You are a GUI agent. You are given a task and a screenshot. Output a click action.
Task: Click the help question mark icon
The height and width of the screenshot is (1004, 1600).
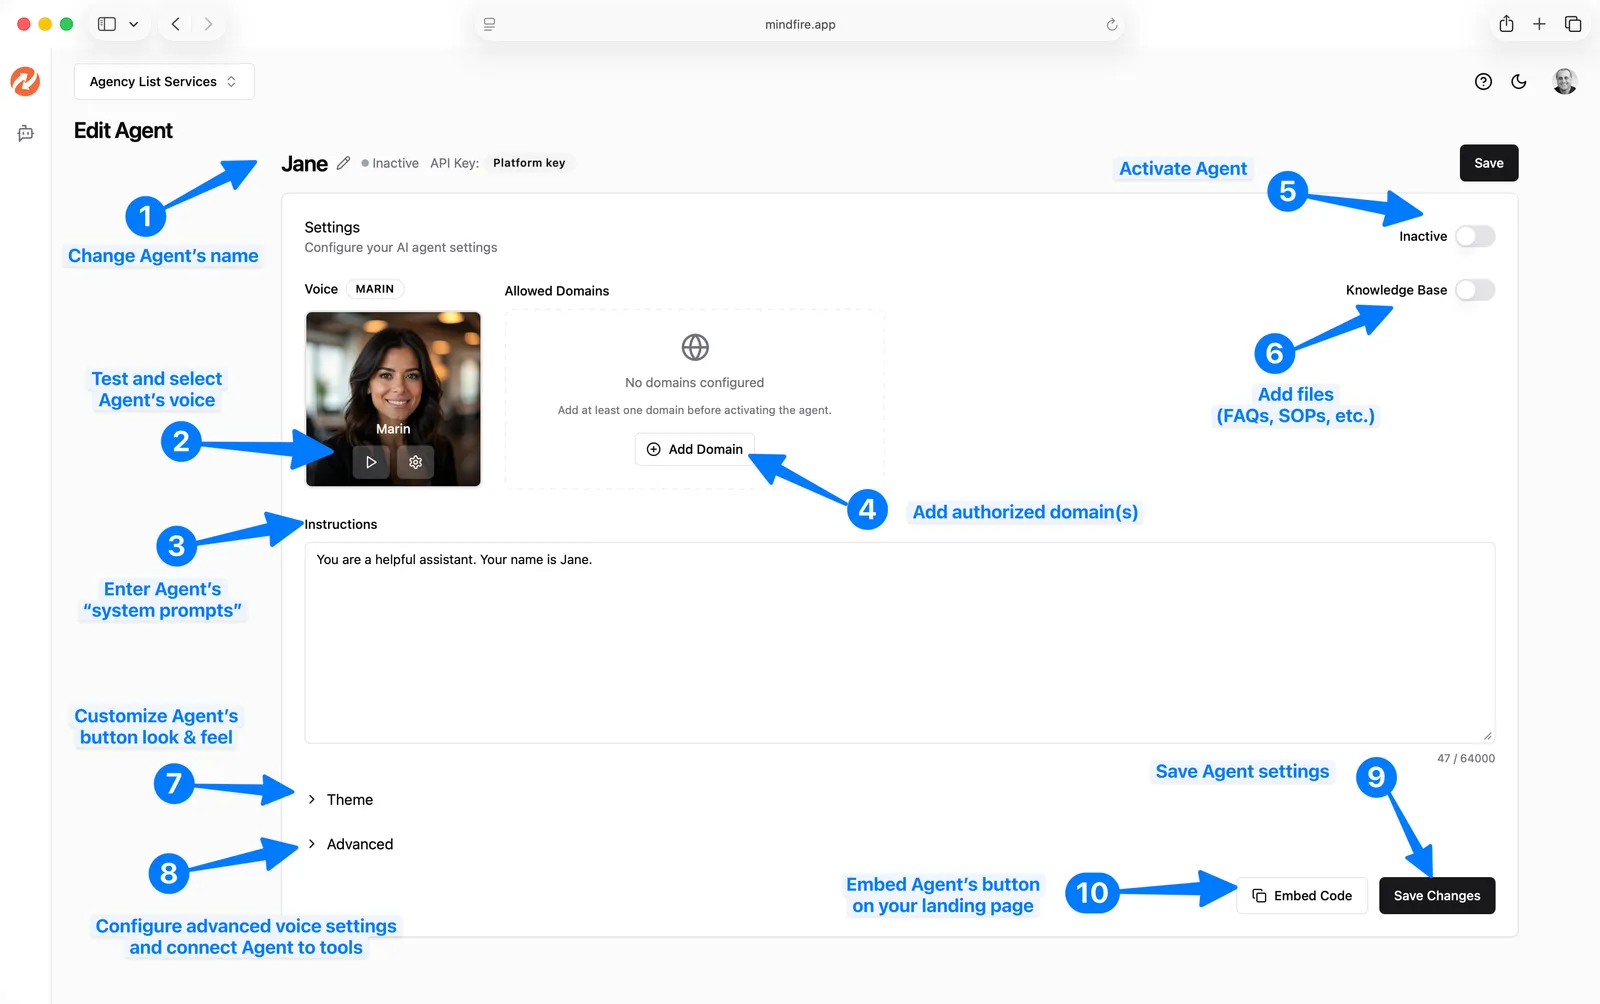click(1483, 82)
